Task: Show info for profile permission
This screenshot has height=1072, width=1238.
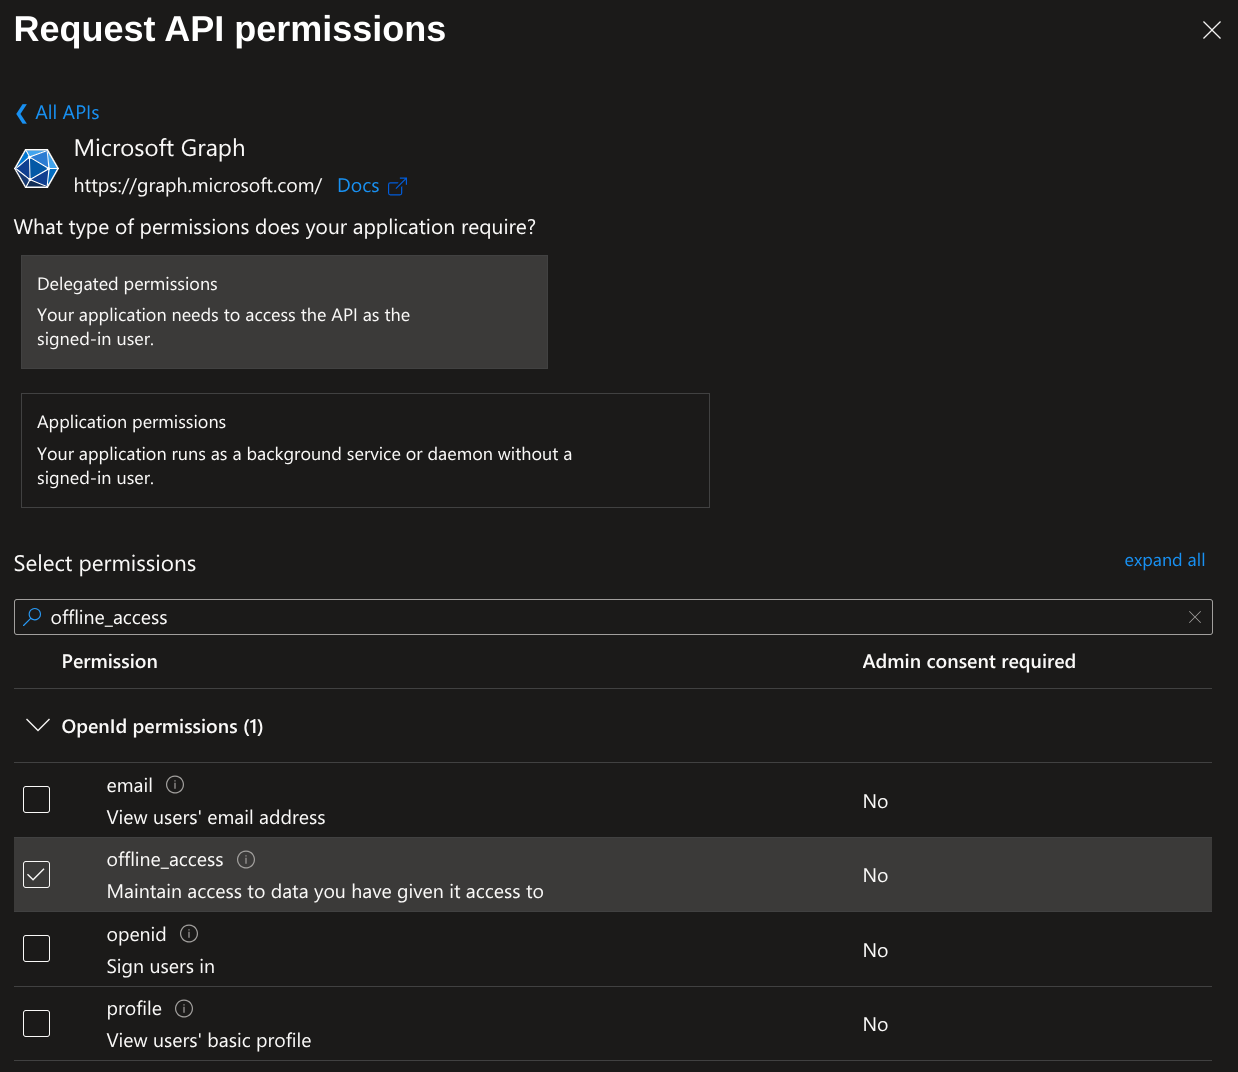Action: point(184,1008)
